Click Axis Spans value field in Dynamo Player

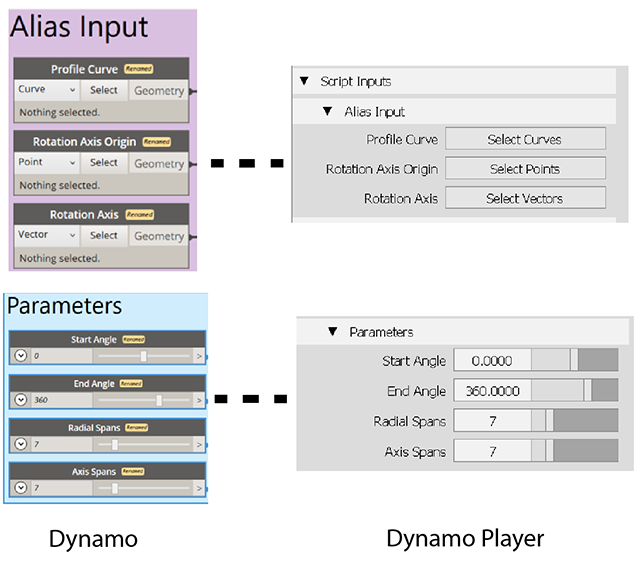[x=492, y=451]
